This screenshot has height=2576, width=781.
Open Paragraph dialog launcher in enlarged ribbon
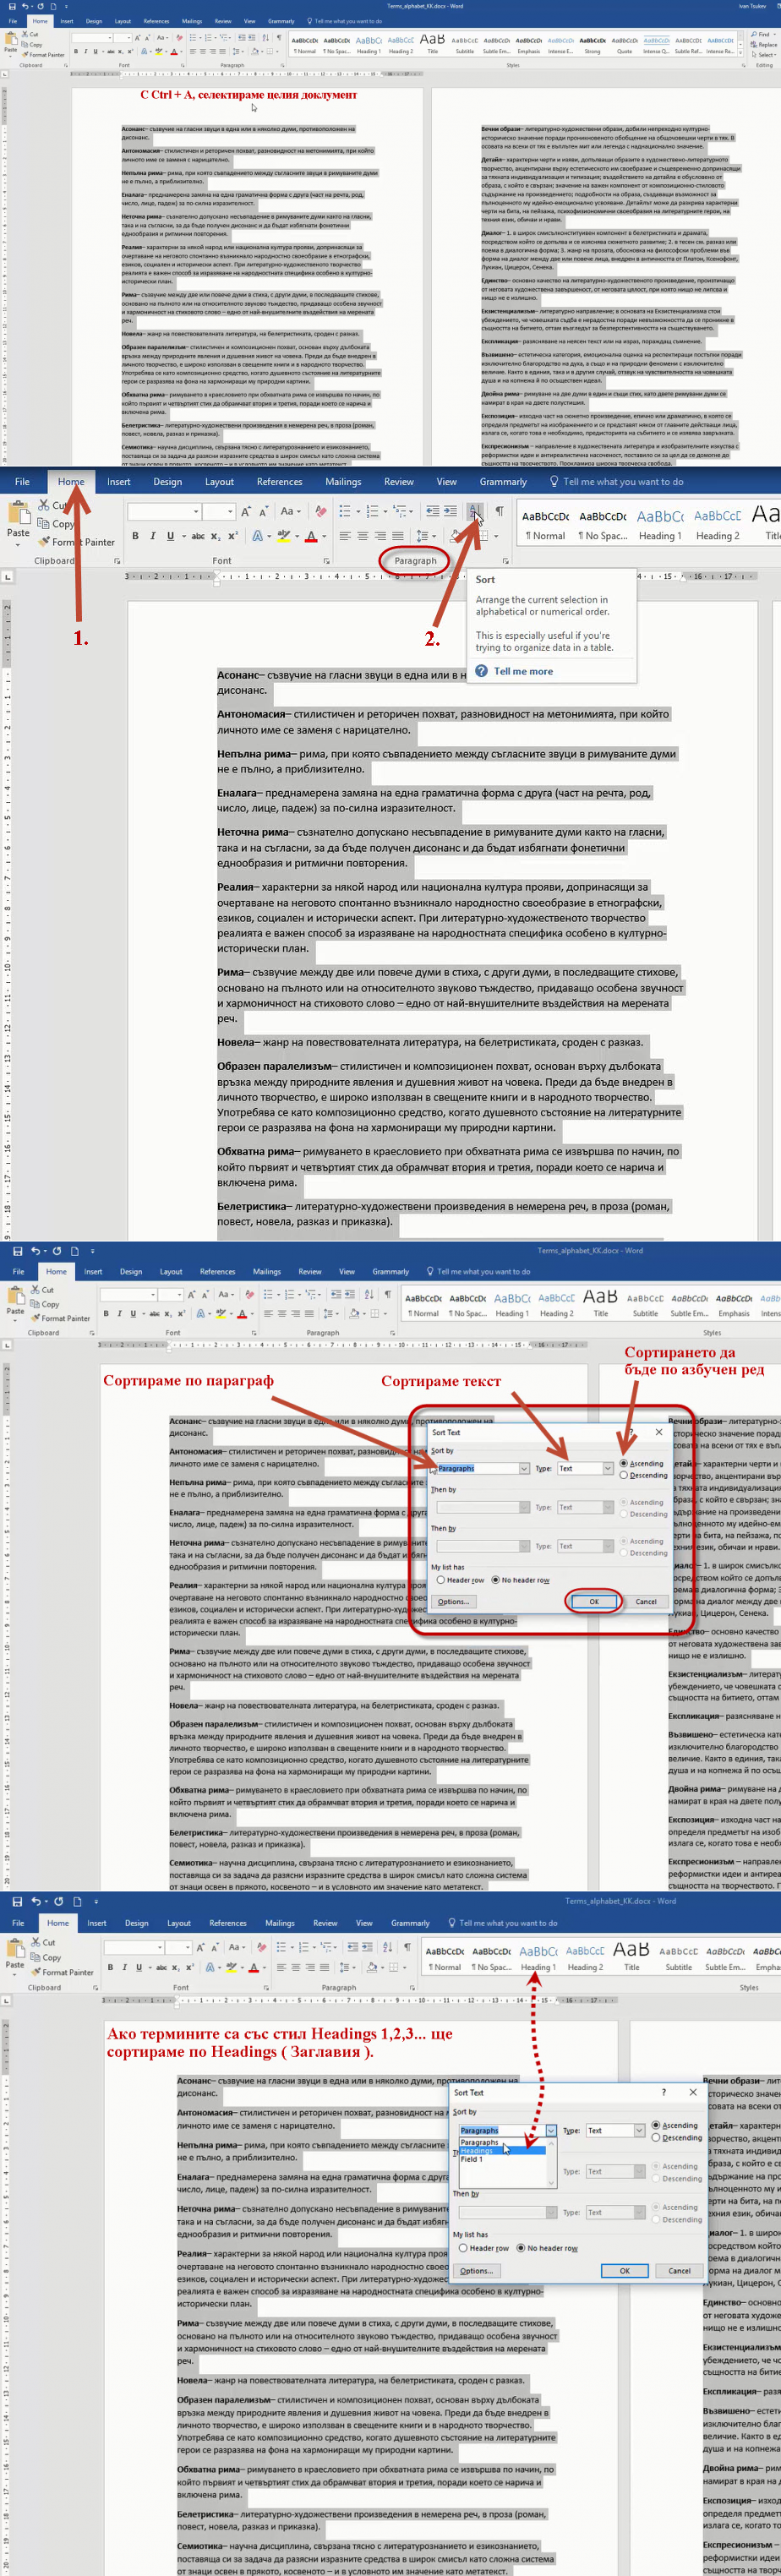coord(507,561)
